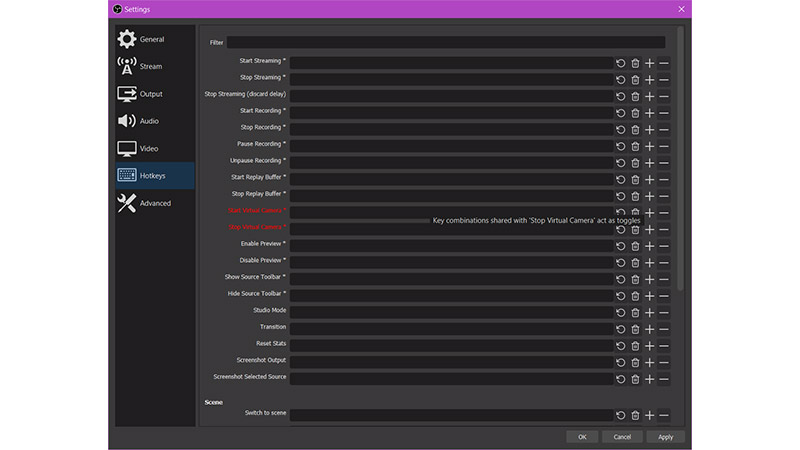
Task: Click the Output monitor icon in sidebar
Action: [127, 94]
